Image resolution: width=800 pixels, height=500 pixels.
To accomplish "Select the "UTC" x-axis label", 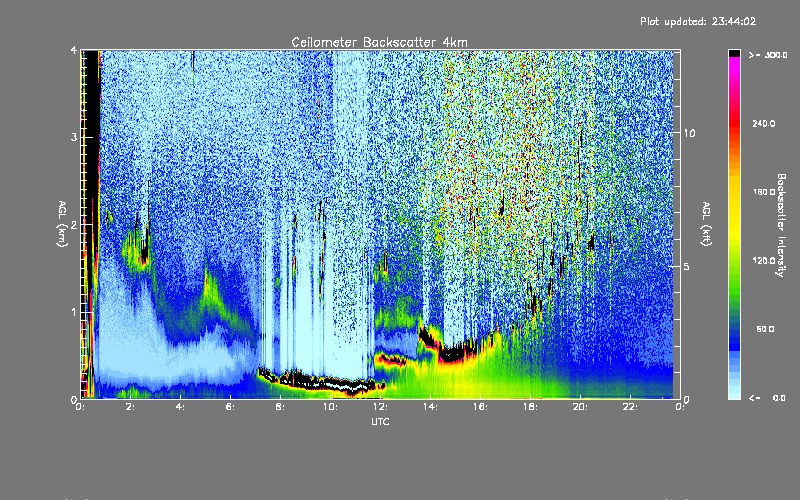I will pyautogui.click(x=380, y=421).
